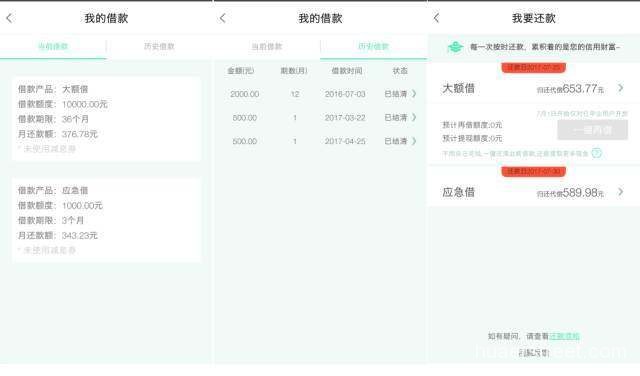
Task: Tap the question mark help icon under 预计提现额度
Action: (x=597, y=153)
